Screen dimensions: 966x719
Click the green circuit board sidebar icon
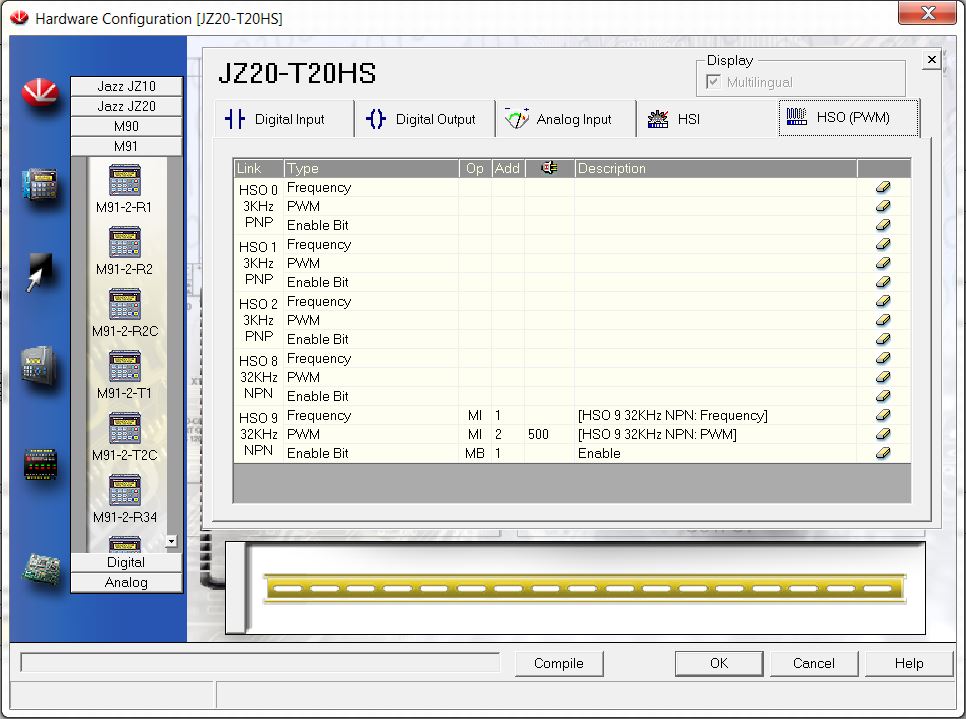(x=42, y=569)
